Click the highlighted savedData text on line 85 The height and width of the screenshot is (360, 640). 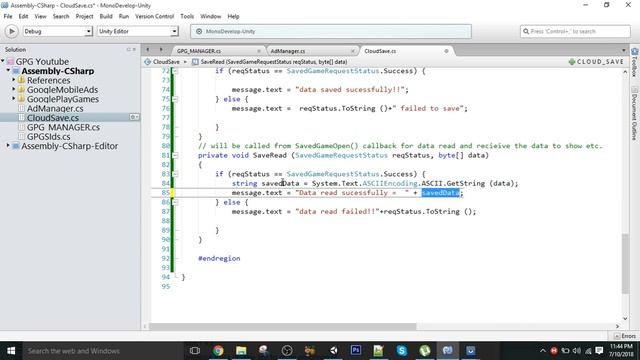coord(440,193)
